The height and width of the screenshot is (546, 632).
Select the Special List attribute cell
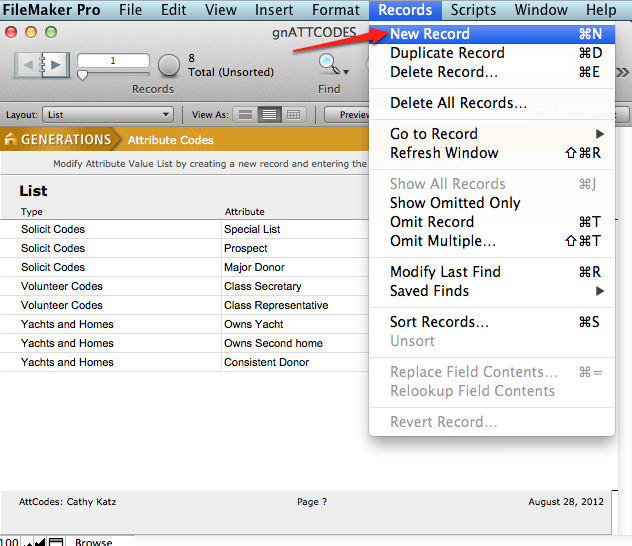(x=295, y=229)
